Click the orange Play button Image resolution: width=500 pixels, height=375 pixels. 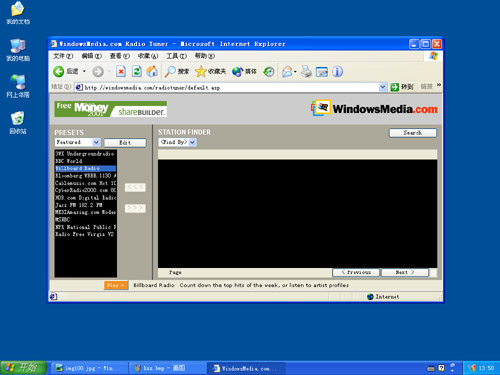click(115, 285)
